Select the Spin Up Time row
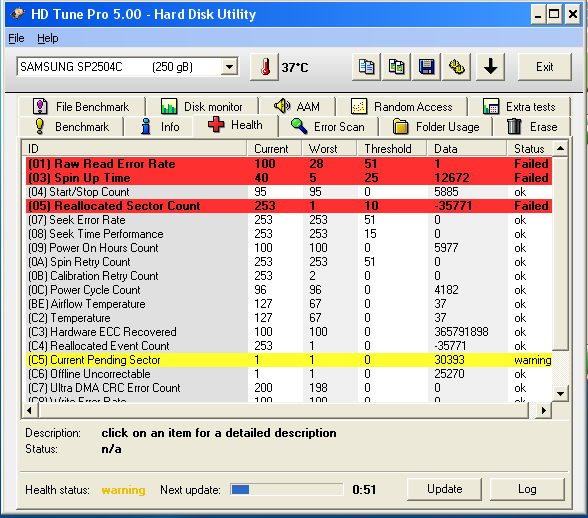 point(289,178)
